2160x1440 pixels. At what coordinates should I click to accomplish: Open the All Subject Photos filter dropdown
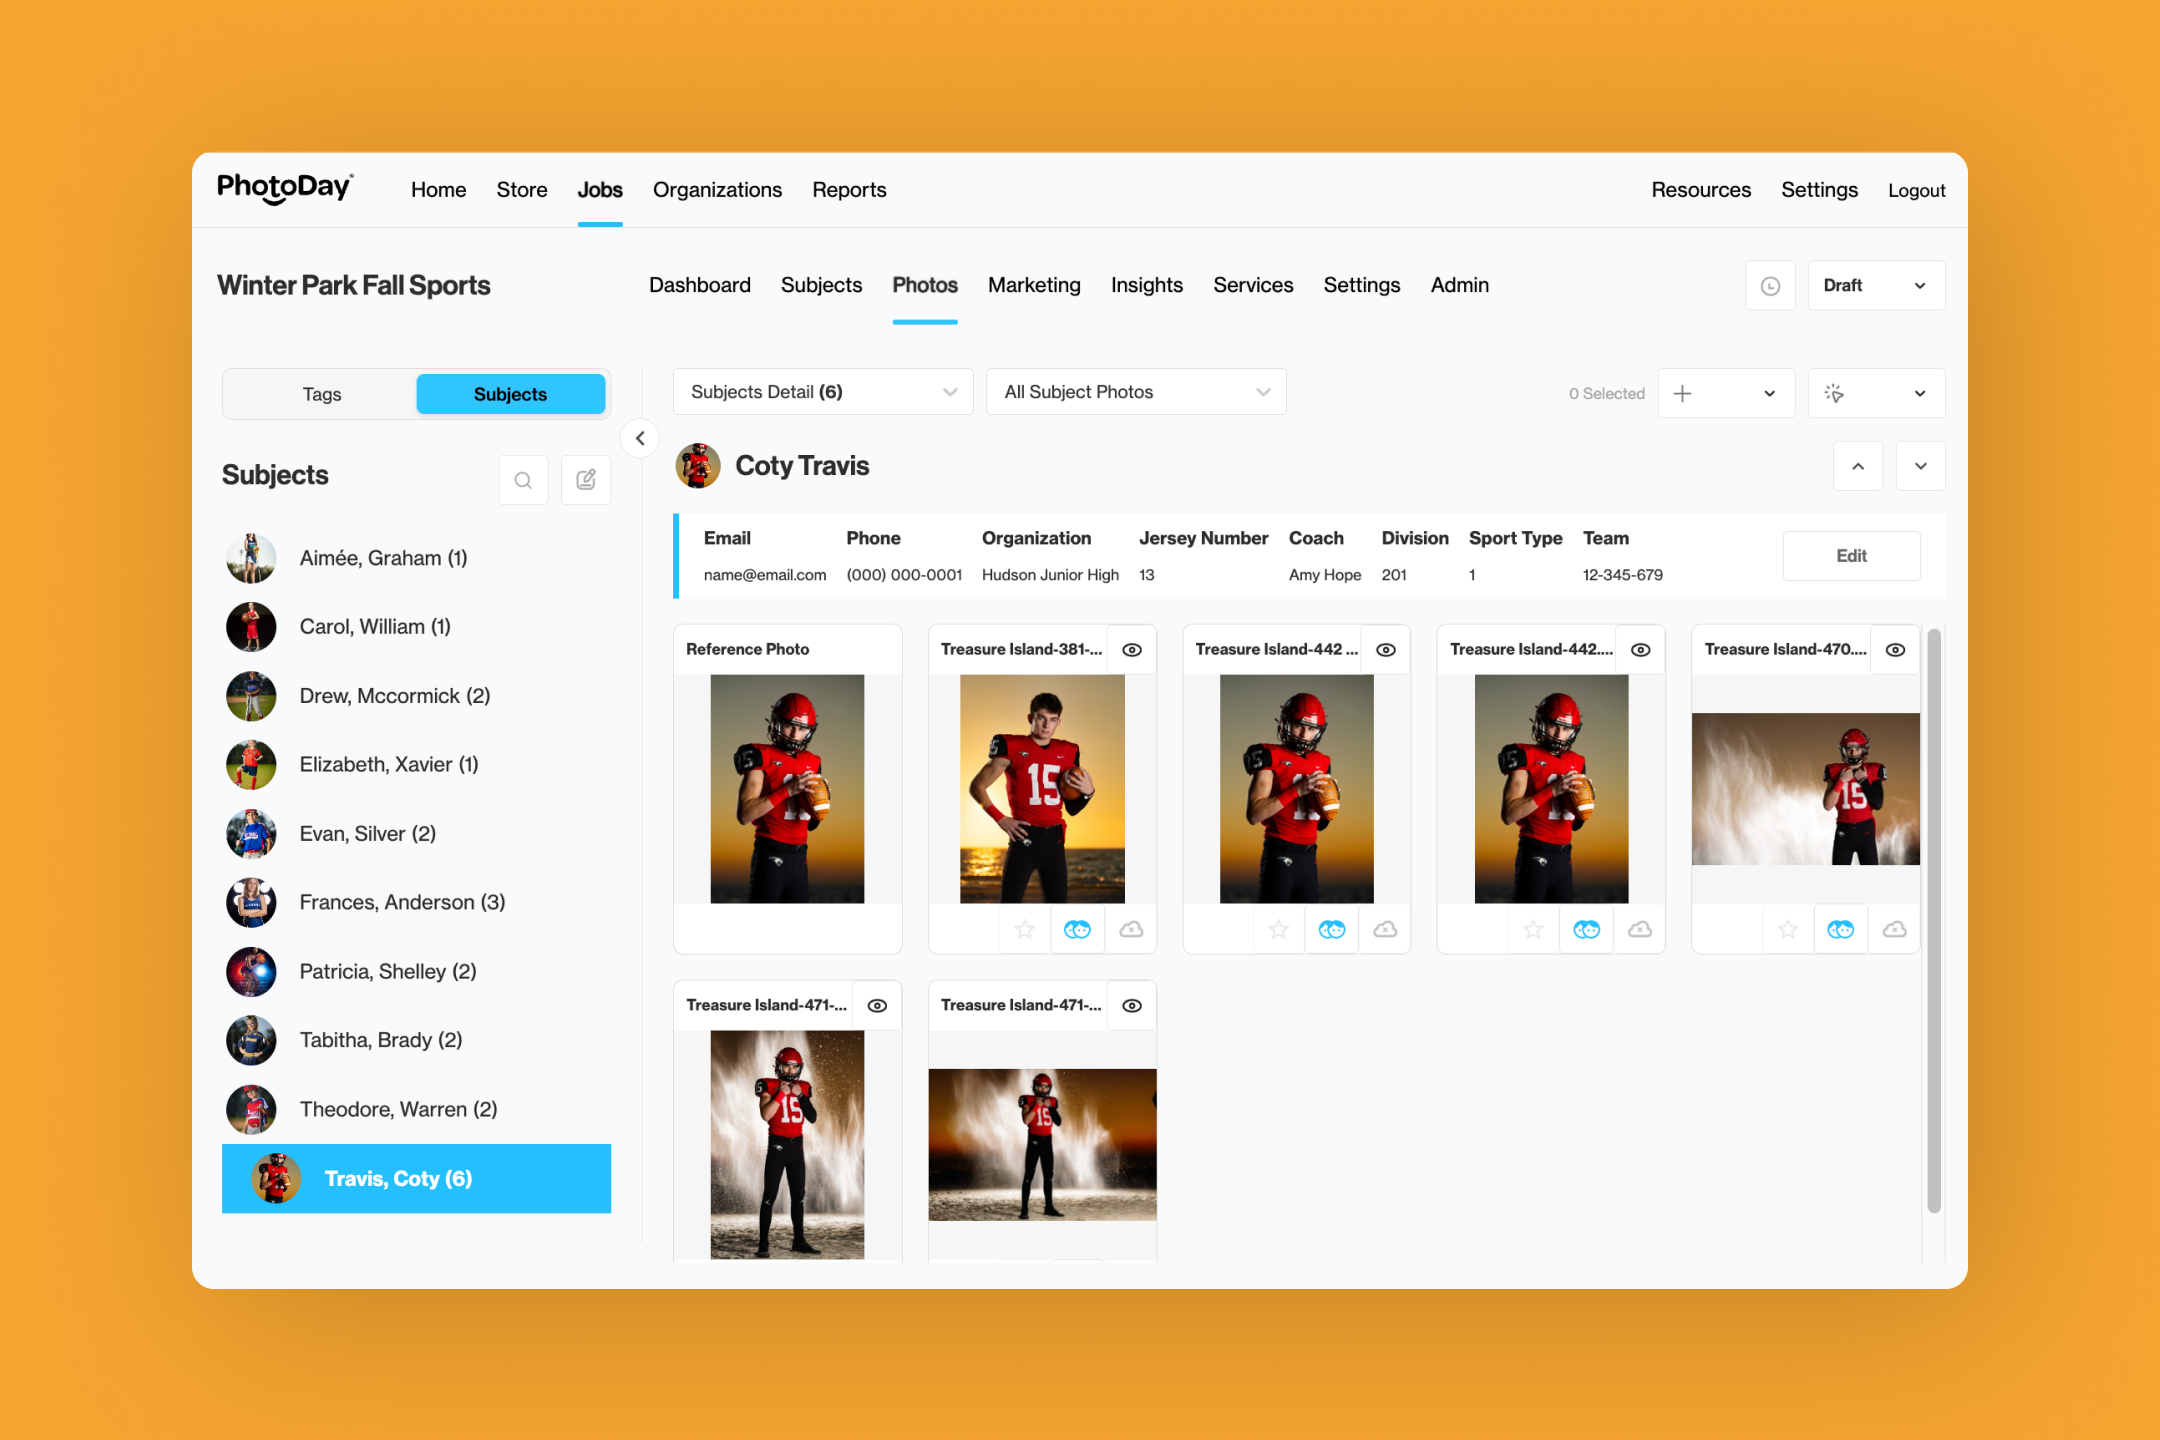tap(1135, 392)
